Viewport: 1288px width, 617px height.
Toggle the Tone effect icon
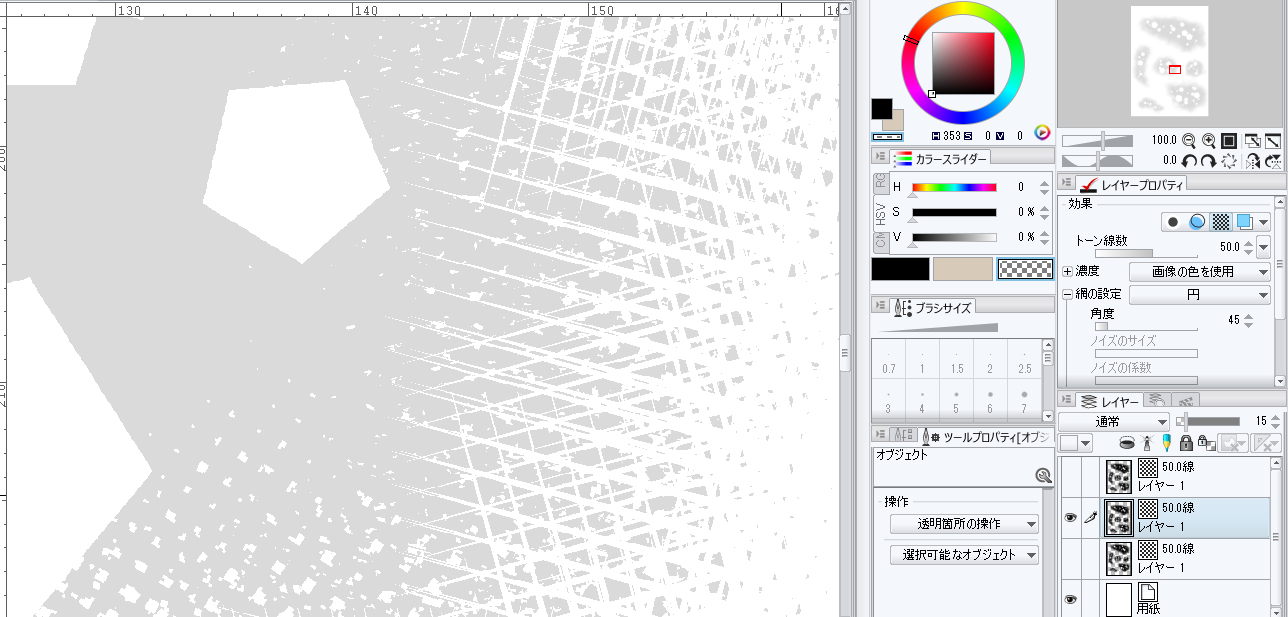pyautogui.click(x=1221, y=222)
